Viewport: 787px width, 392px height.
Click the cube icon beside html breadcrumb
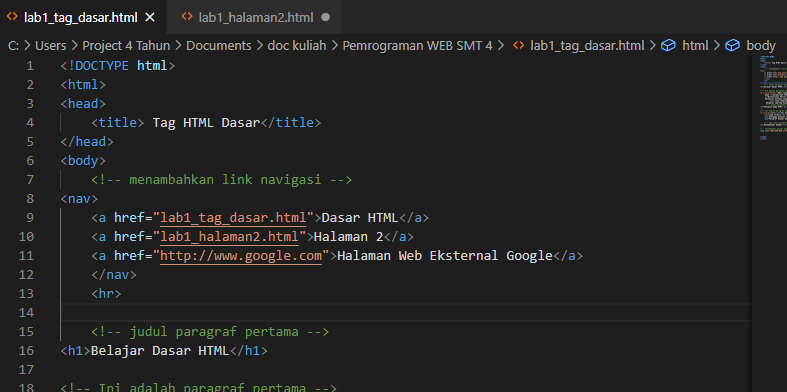668,46
